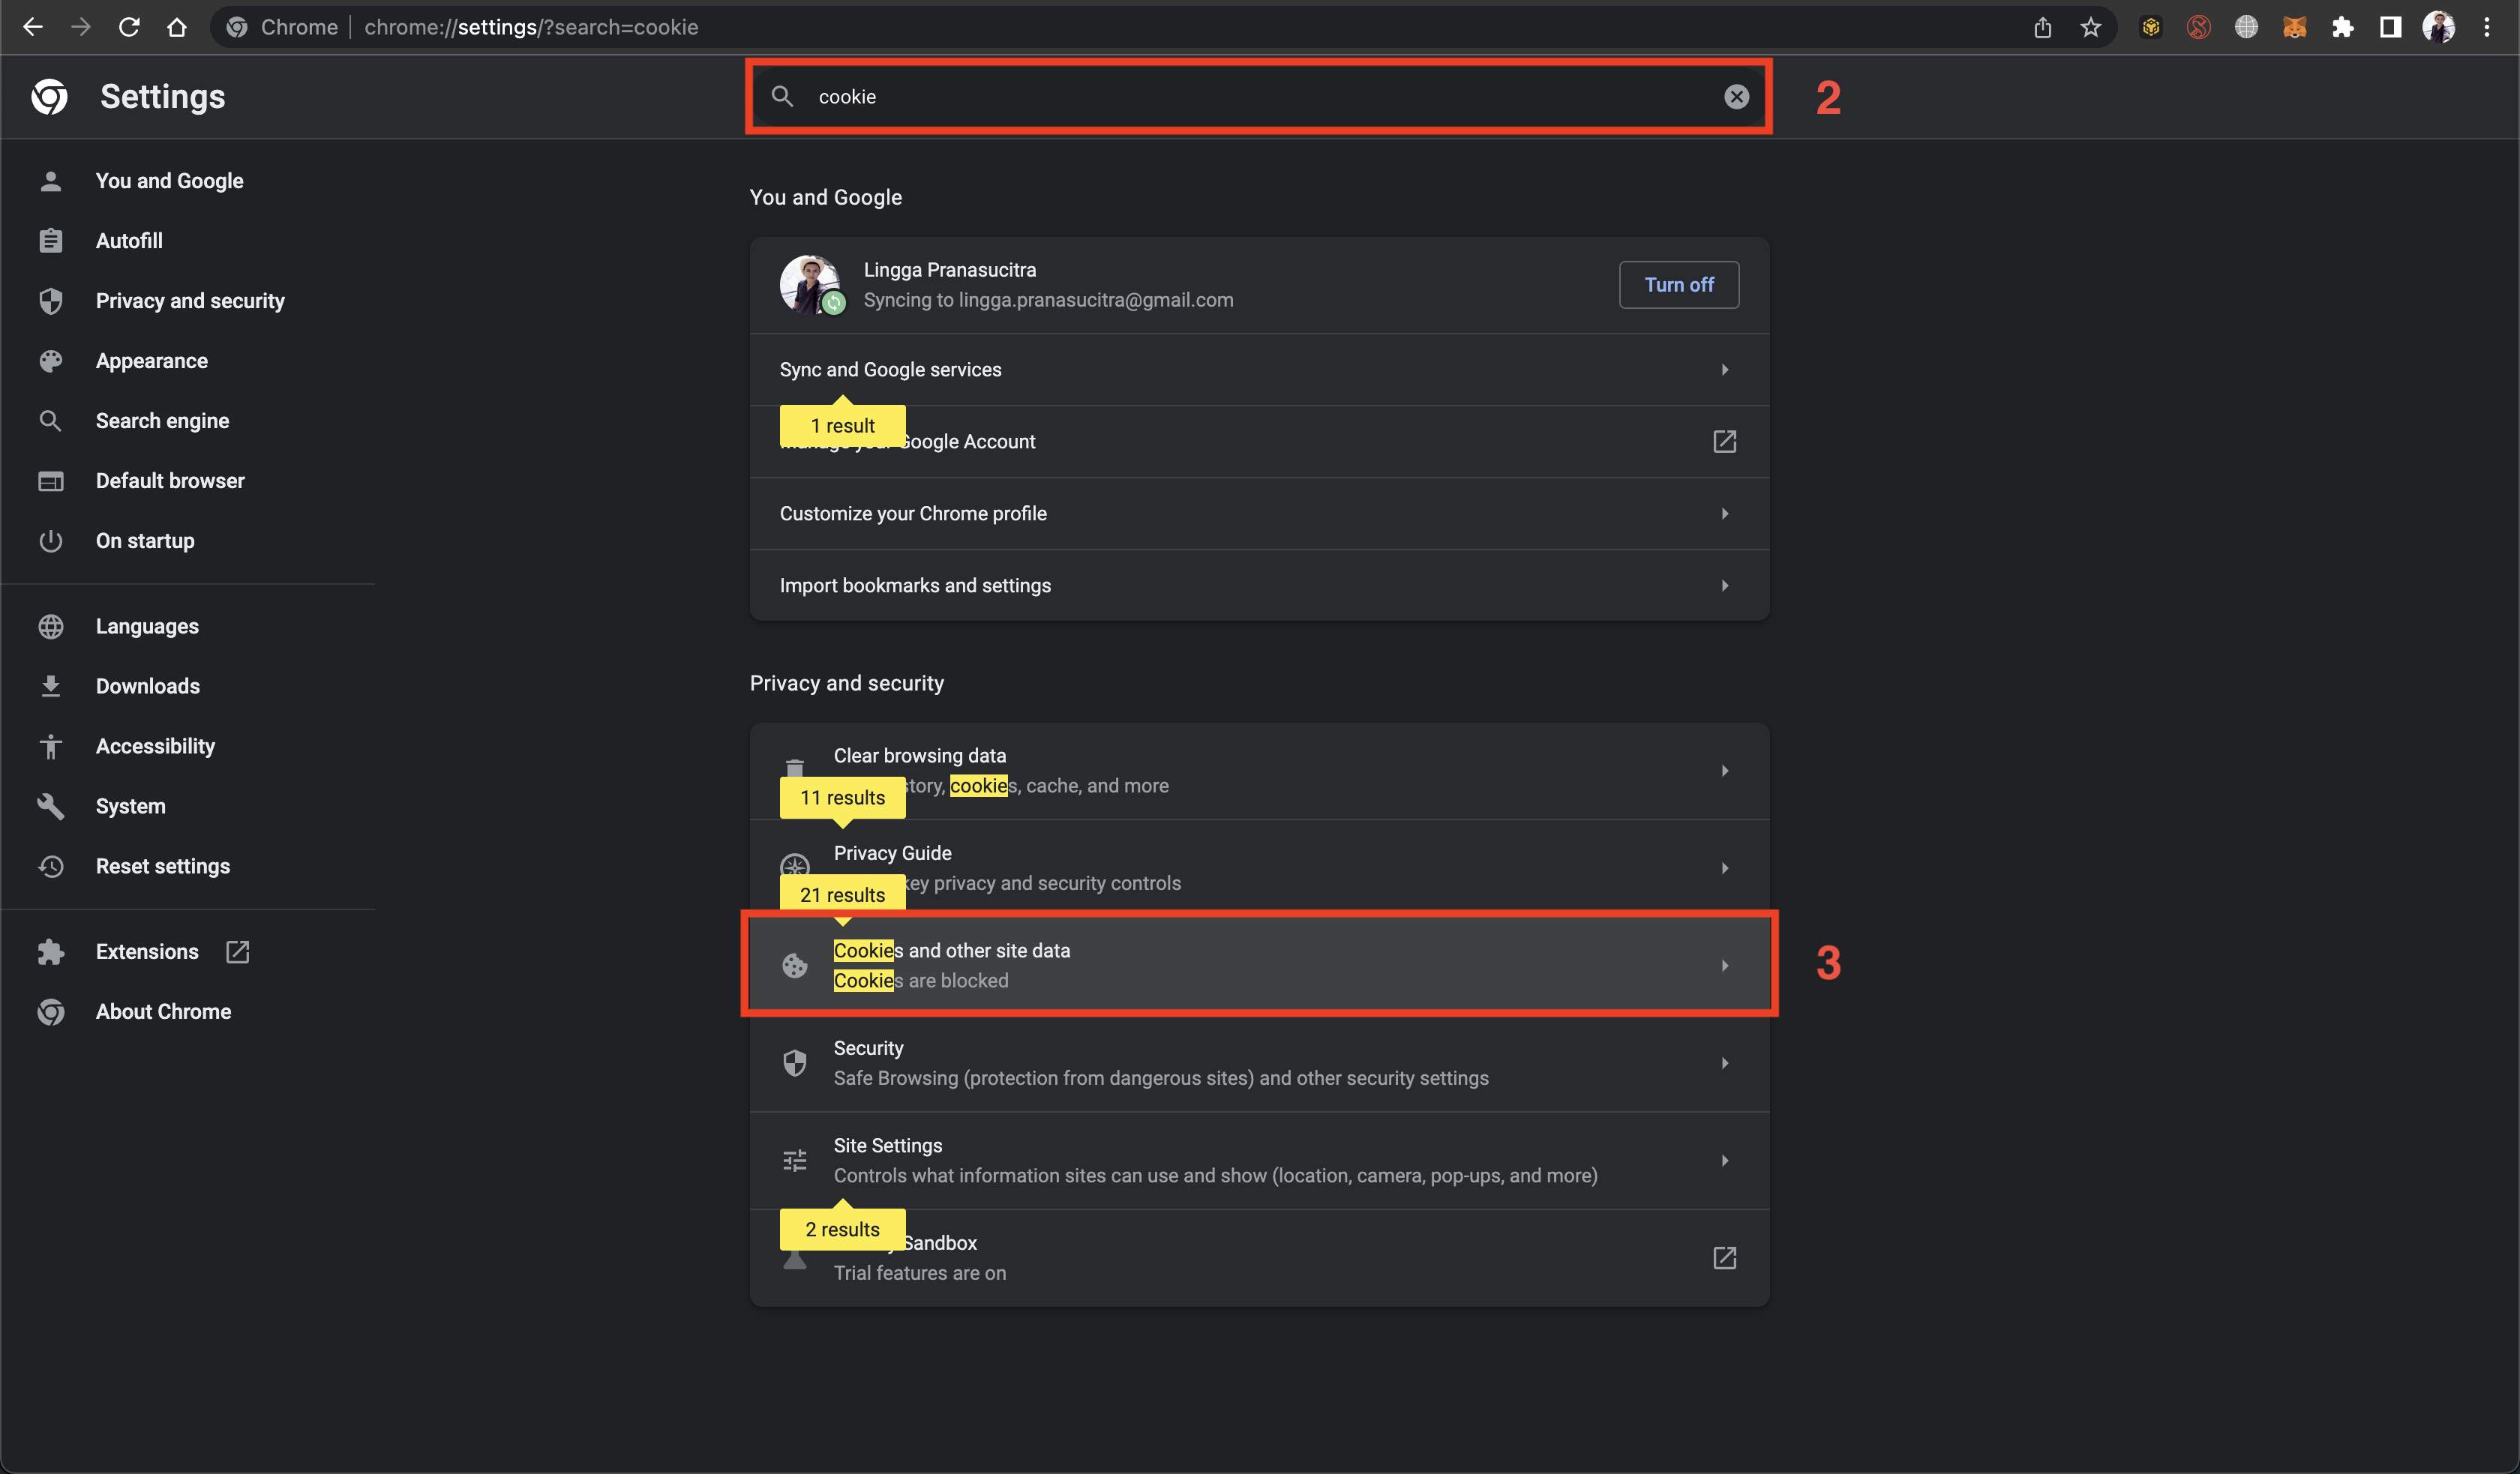Open Cookies and other site data

[1258, 965]
